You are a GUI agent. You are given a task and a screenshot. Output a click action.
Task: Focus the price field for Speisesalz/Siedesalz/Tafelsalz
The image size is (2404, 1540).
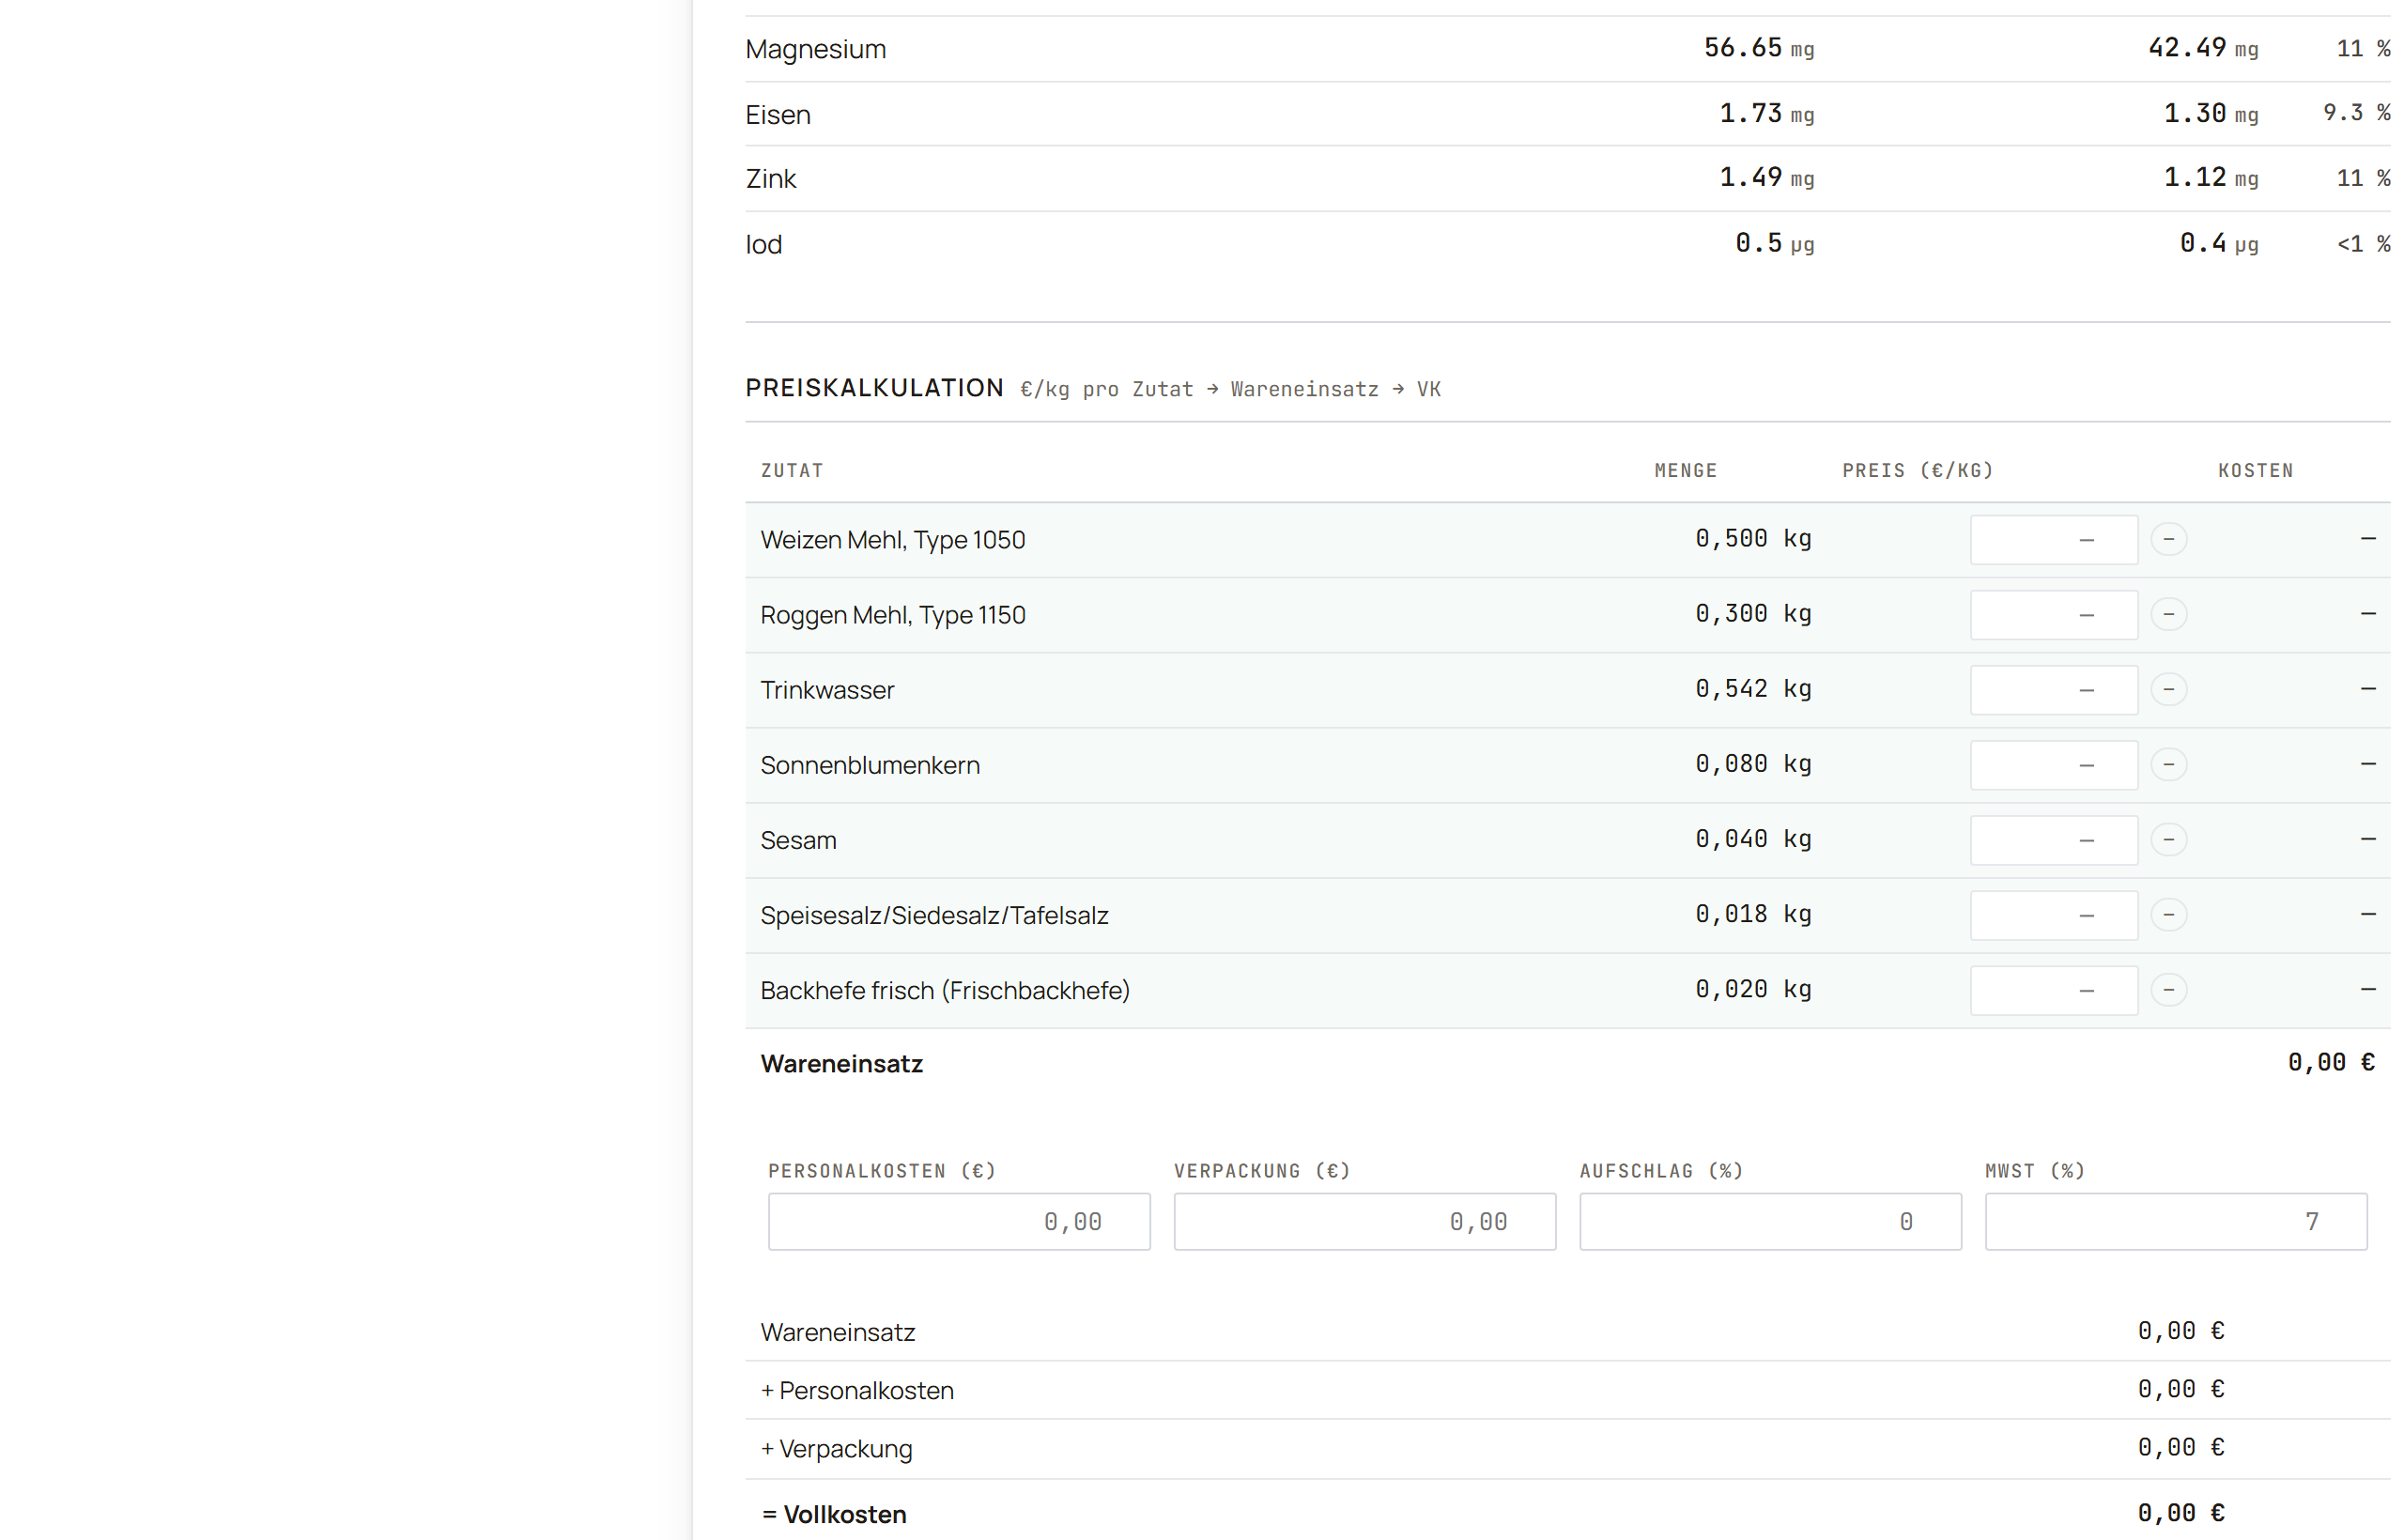pos(2054,915)
